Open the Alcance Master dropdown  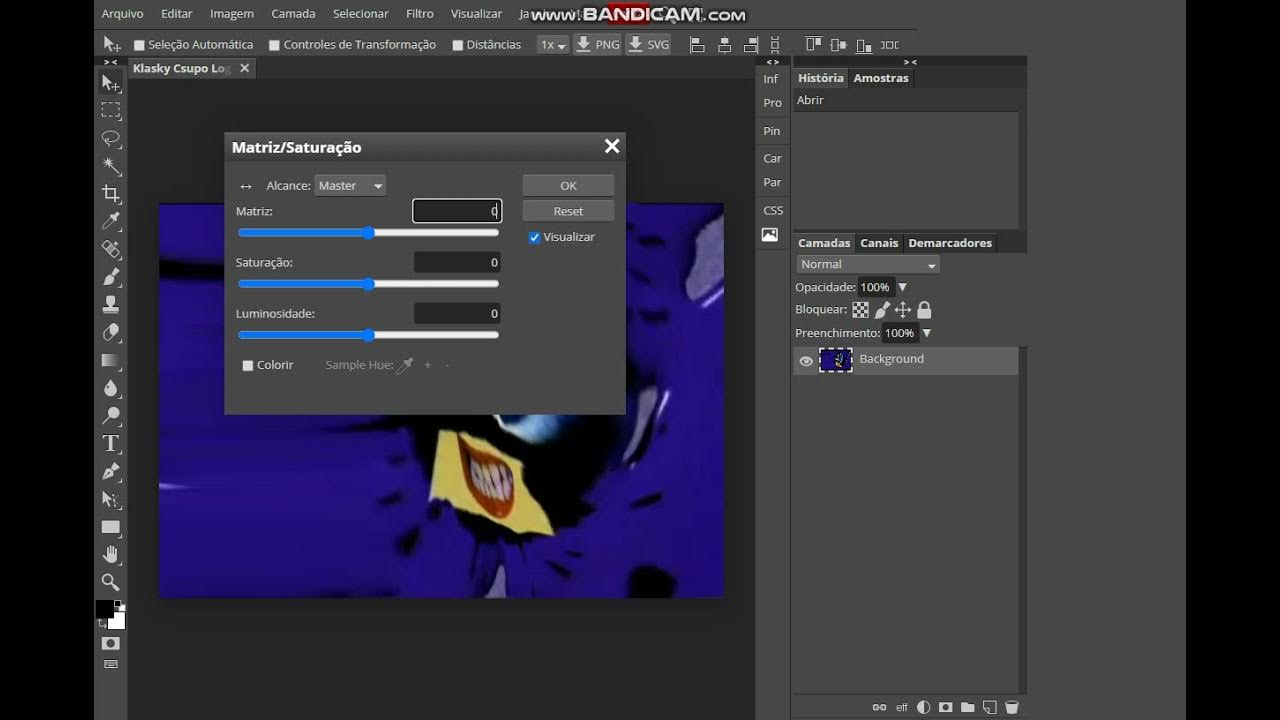coord(350,185)
